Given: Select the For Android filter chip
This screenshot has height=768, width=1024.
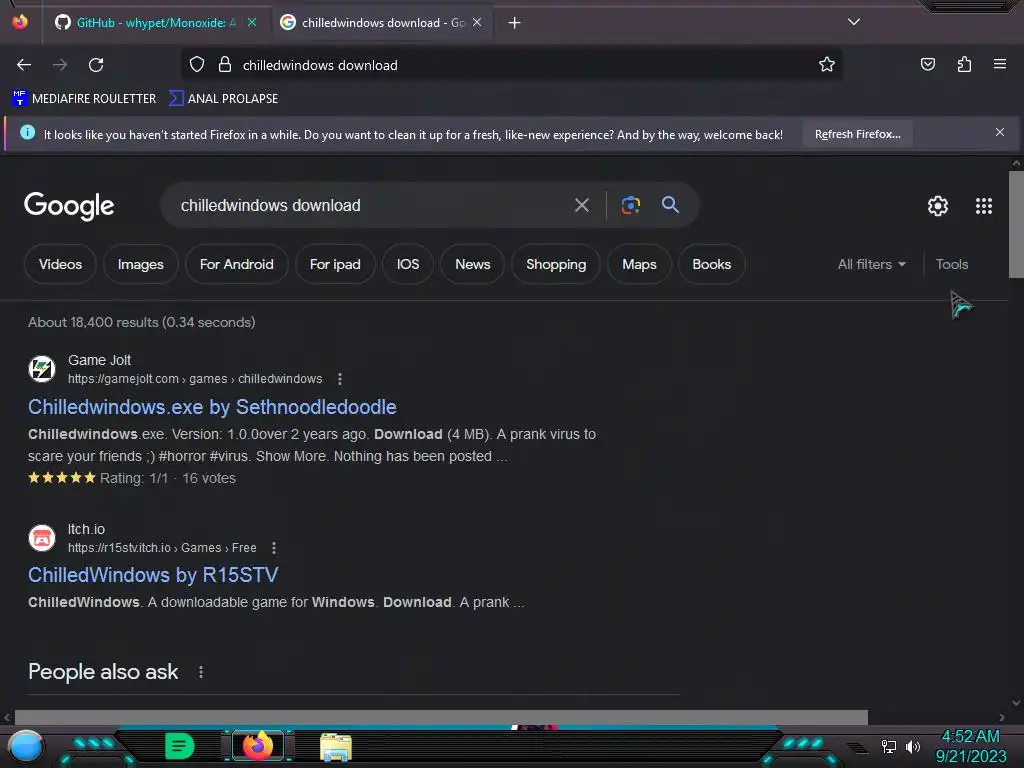Looking at the screenshot, I should click(x=236, y=264).
